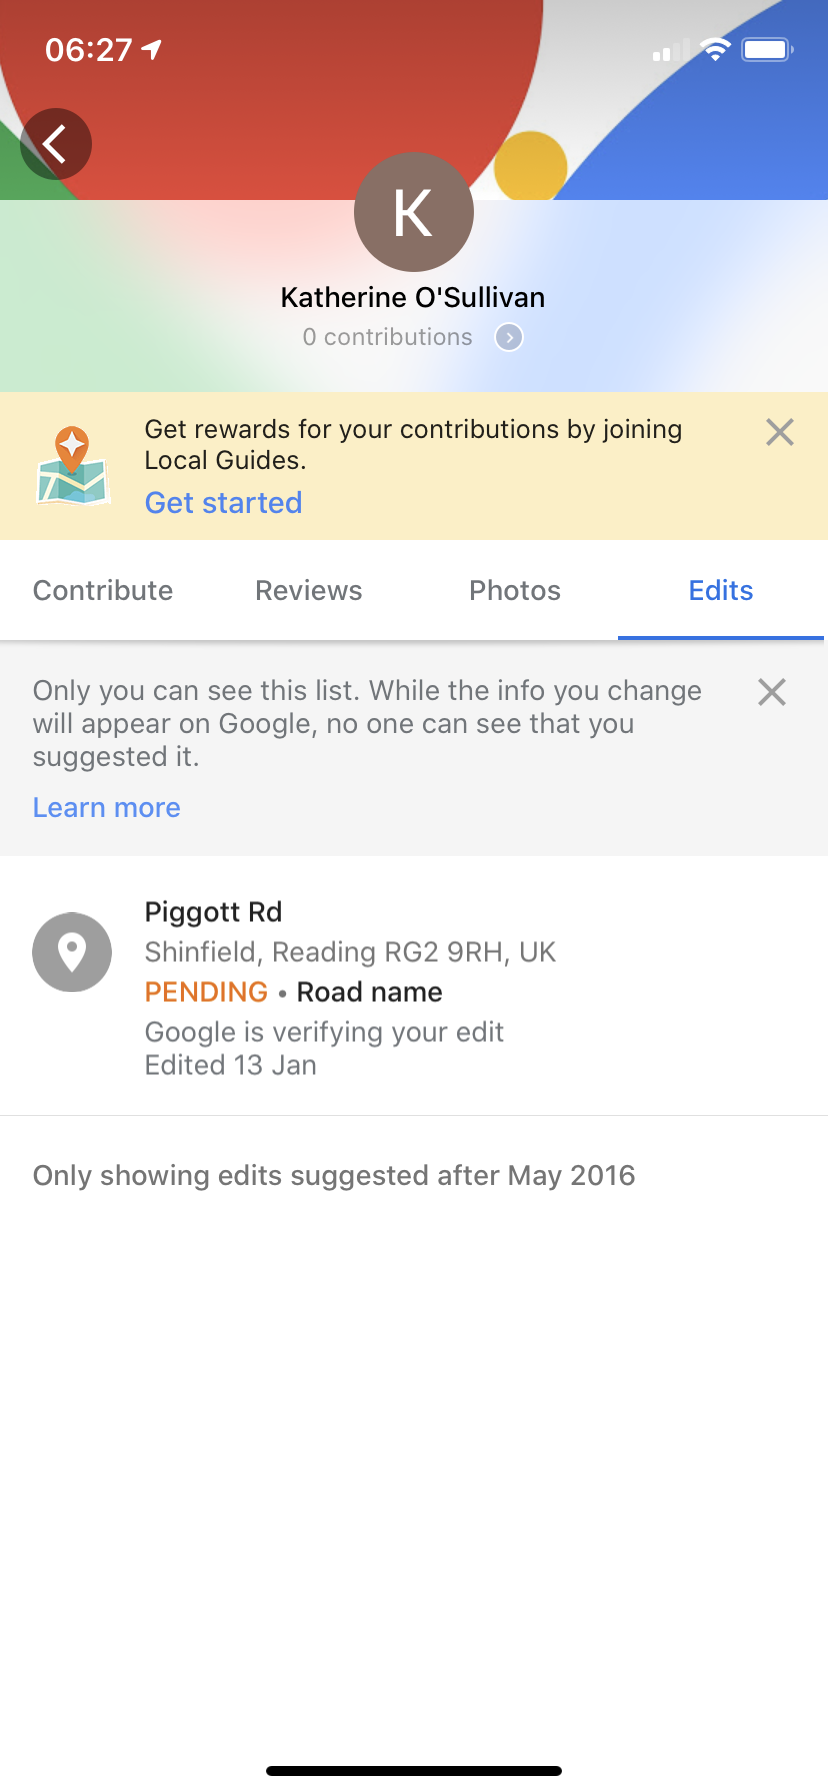Tap the grey location pin icon

click(72, 952)
